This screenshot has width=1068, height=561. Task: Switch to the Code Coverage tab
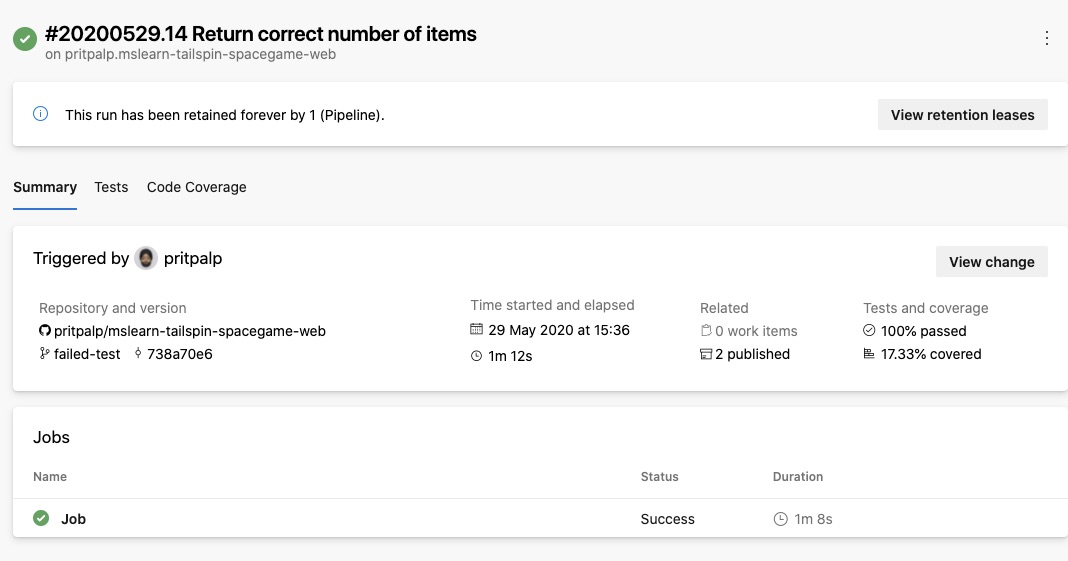(197, 187)
